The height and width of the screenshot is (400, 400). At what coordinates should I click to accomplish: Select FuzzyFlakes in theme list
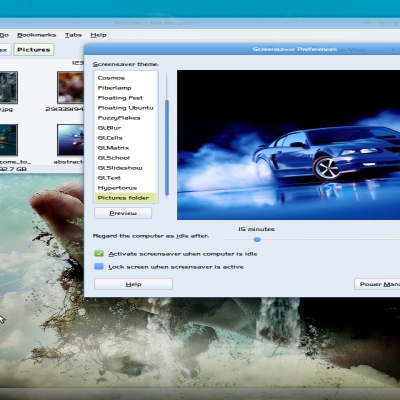[x=126, y=118]
